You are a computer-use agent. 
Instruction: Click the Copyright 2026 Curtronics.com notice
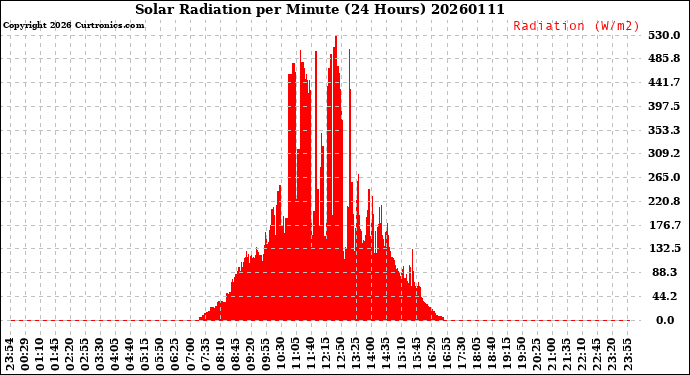click(73, 26)
